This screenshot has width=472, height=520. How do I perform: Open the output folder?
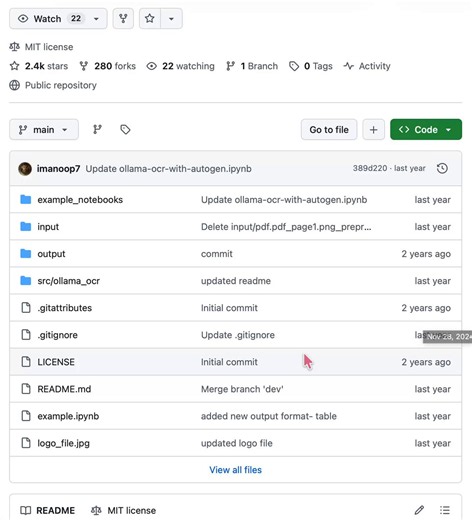coord(51,254)
